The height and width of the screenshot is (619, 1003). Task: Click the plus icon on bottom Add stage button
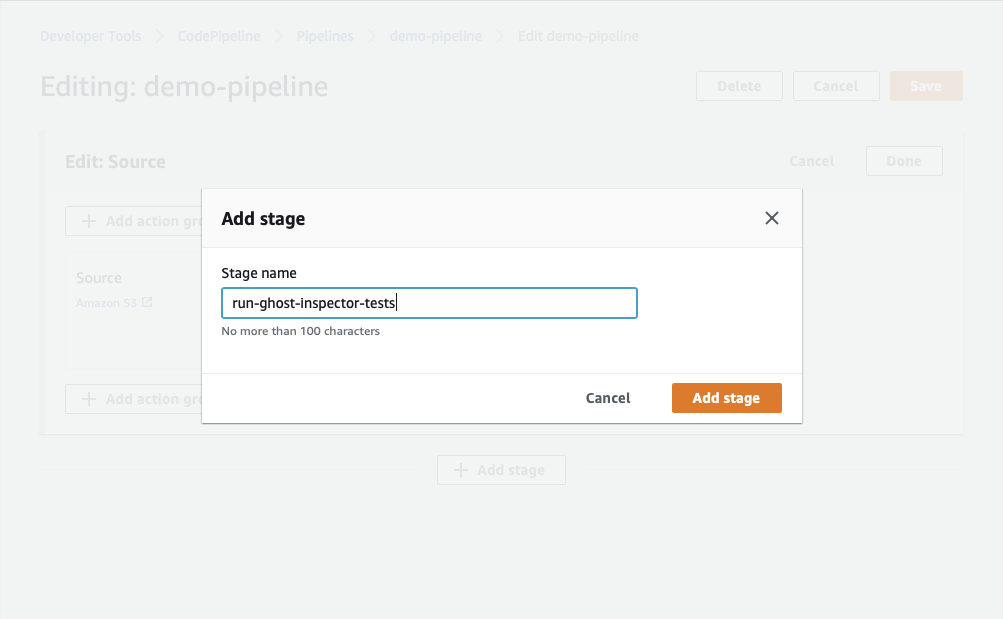[x=462, y=470]
